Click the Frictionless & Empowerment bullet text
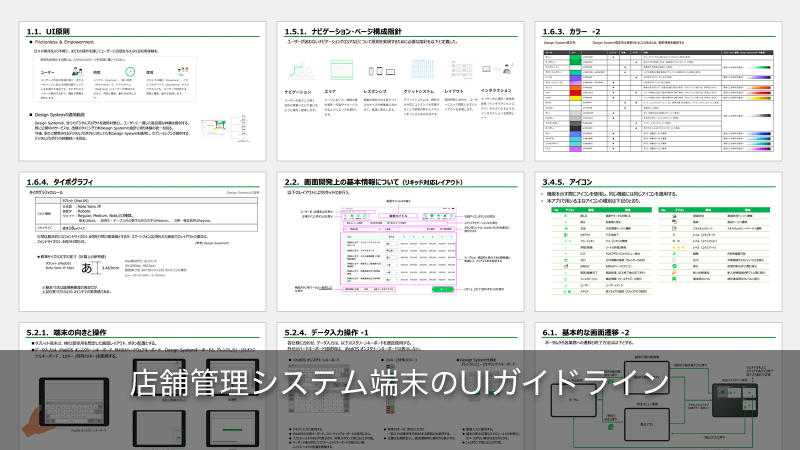The height and width of the screenshot is (450, 800). pos(64,42)
